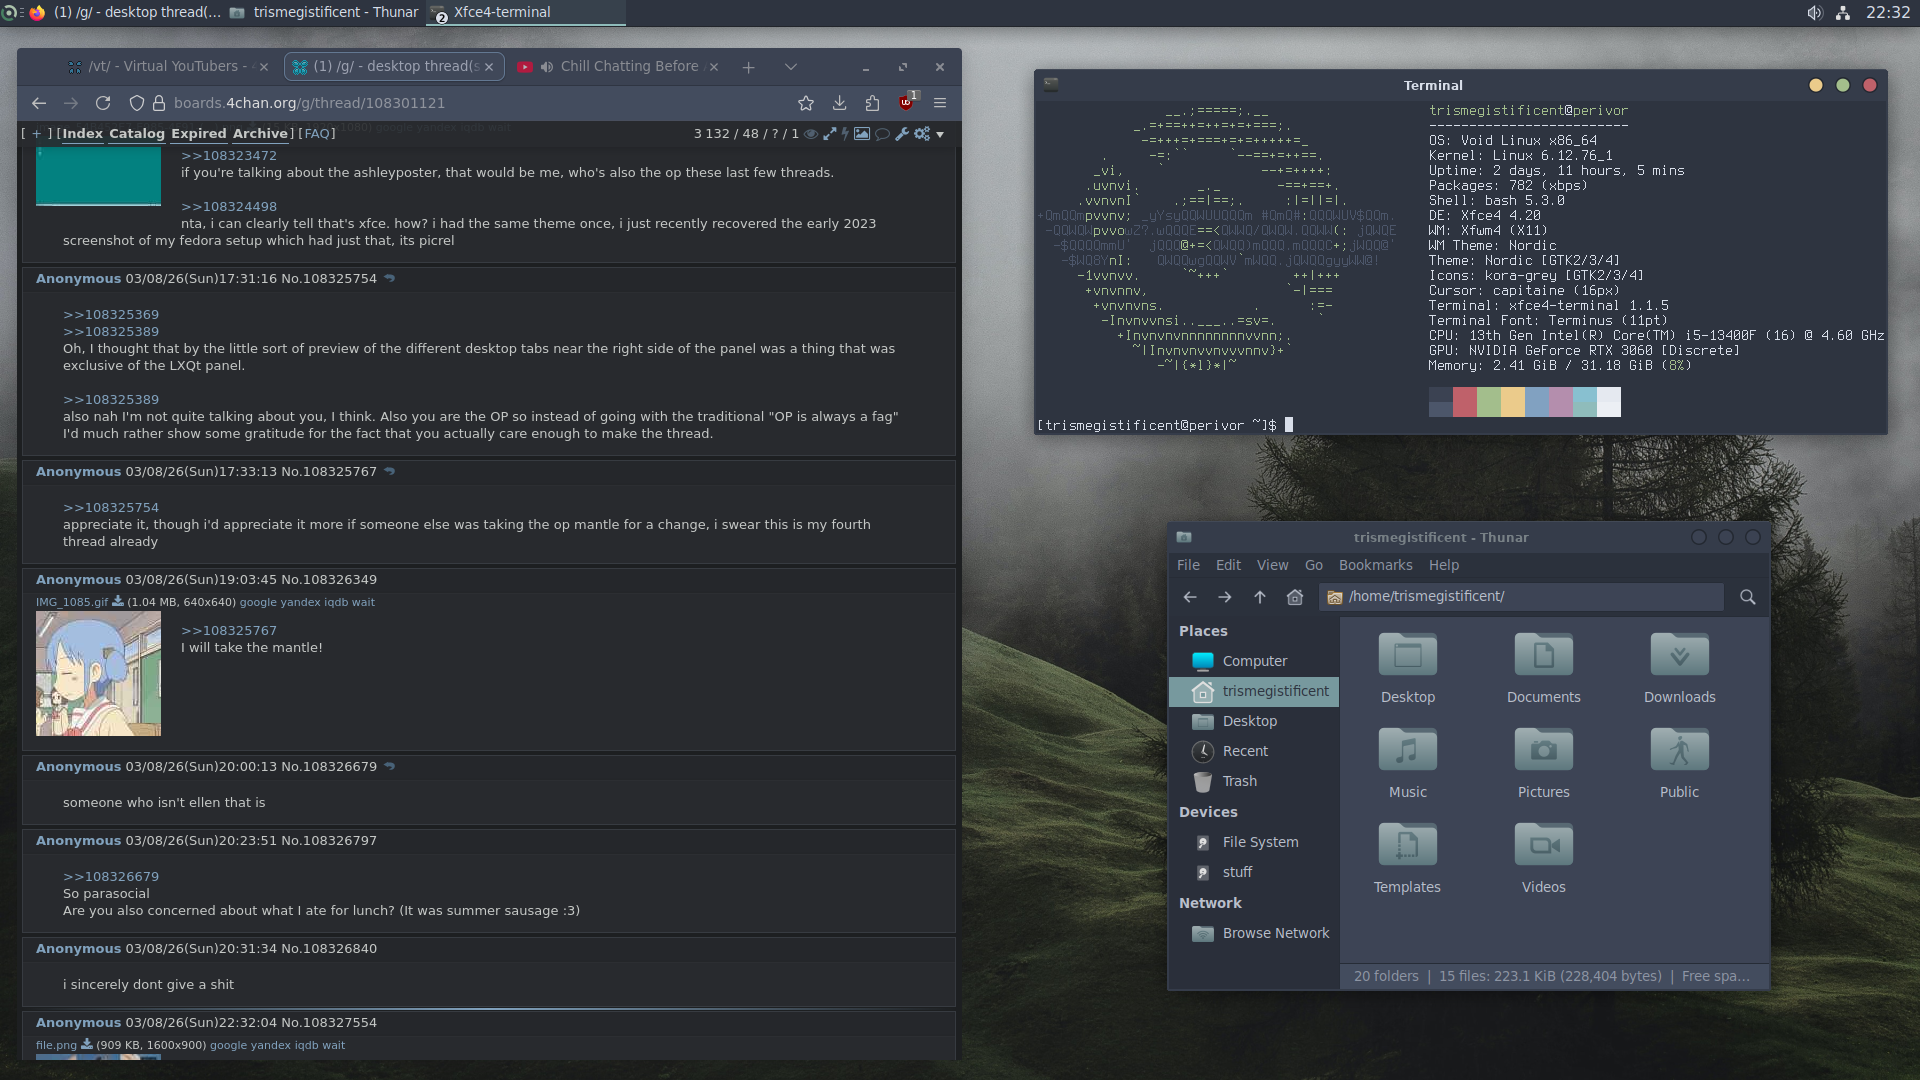Reload the current browser page

[103, 103]
